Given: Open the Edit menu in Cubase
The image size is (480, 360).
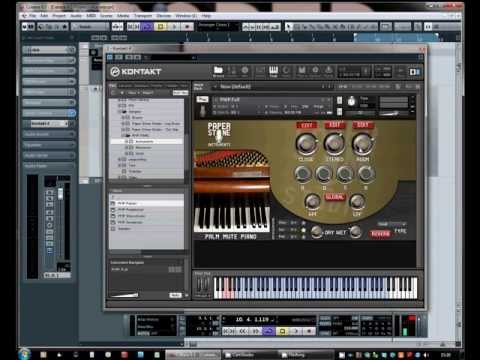Looking at the screenshot, I should (44, 16).
